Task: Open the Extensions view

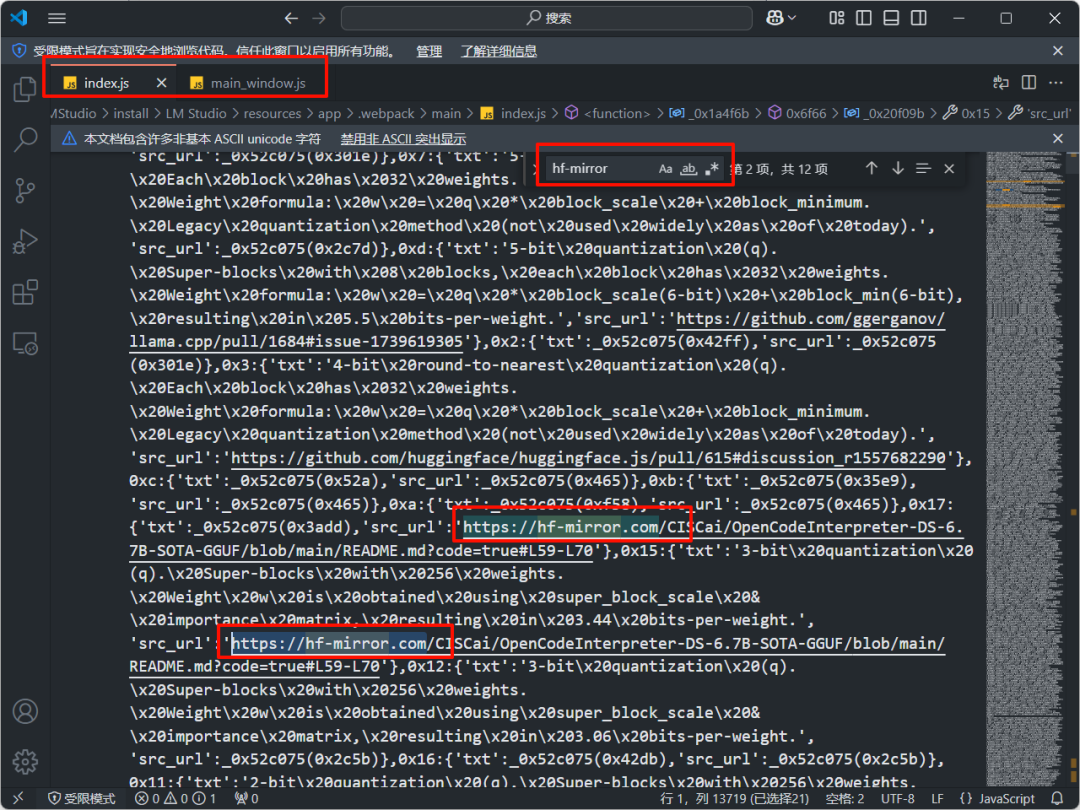Action: 24,292
